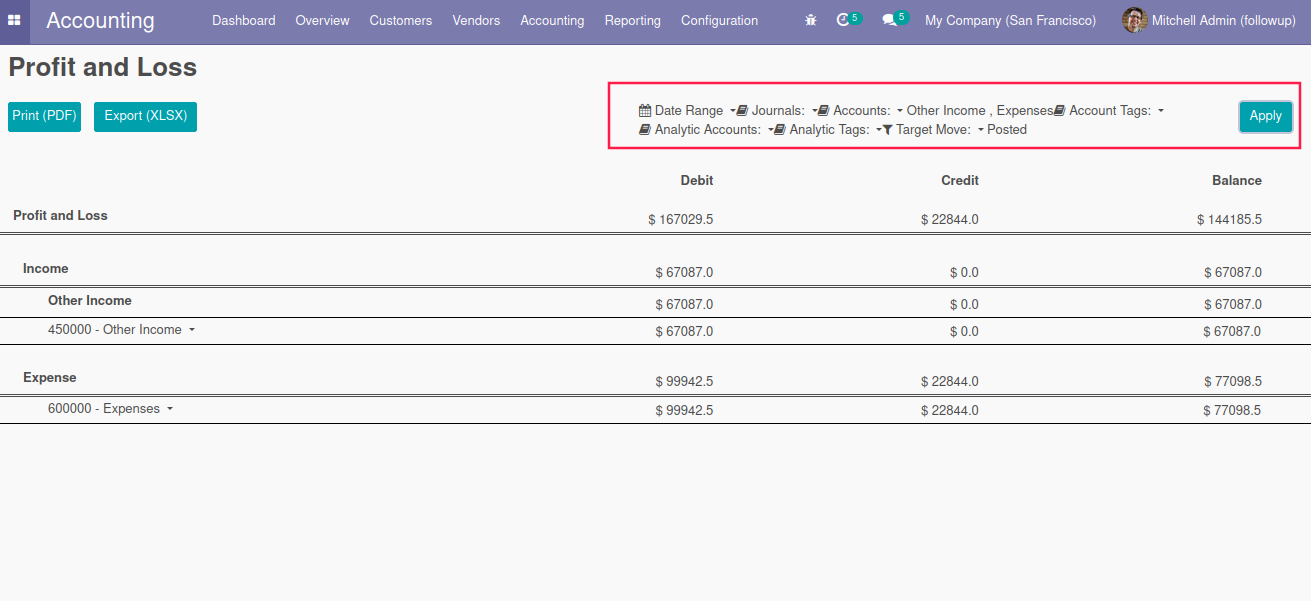Click the Expense section row label
Viewport: 1311px width, 601px height.
tap(50, 377)
